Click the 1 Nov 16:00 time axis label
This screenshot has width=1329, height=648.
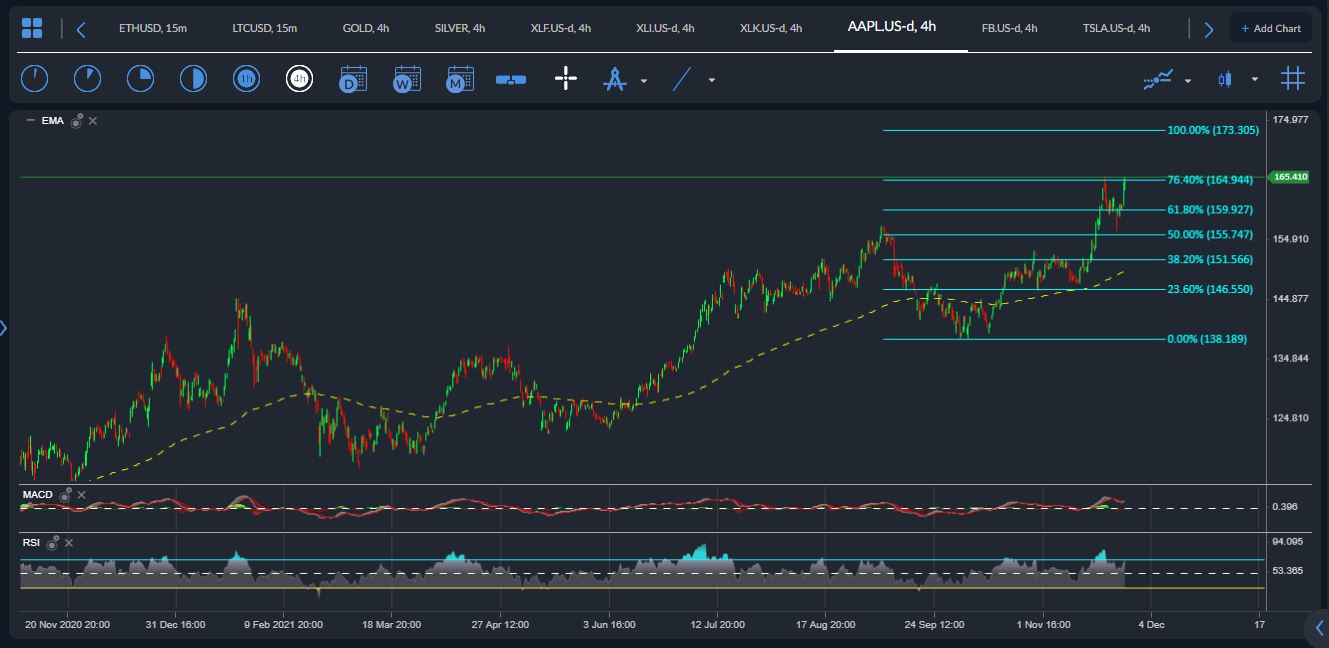tap(1042, 625)
